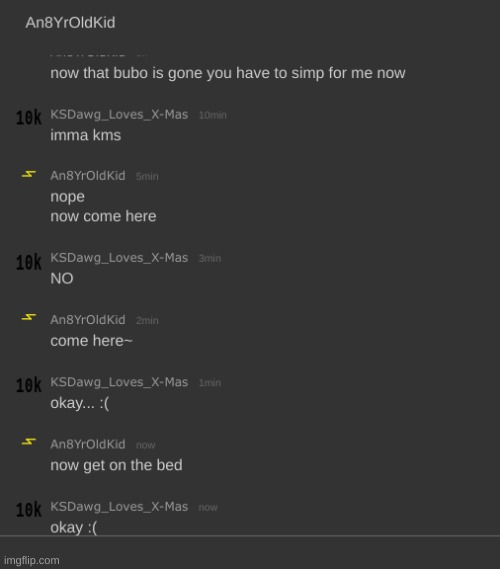Click the An8YrOldKid chat header title
The height and width of the screenshot is (569, 500).
[x=70, y=22]
